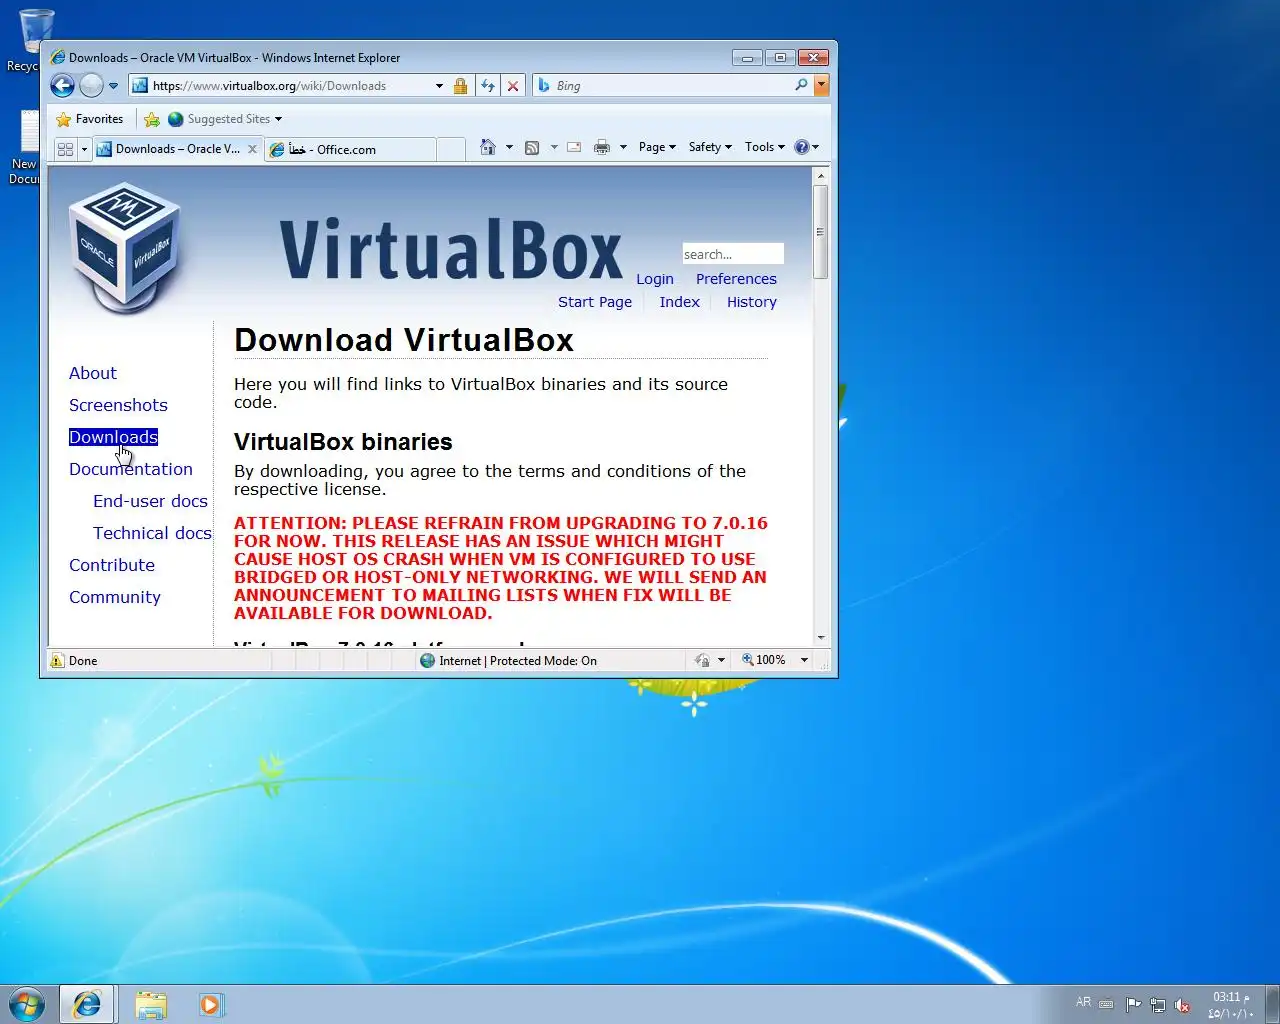Click the RSS Feeds icon
Viewport: 1280px width, 1024px height.
tap(532, 147)
